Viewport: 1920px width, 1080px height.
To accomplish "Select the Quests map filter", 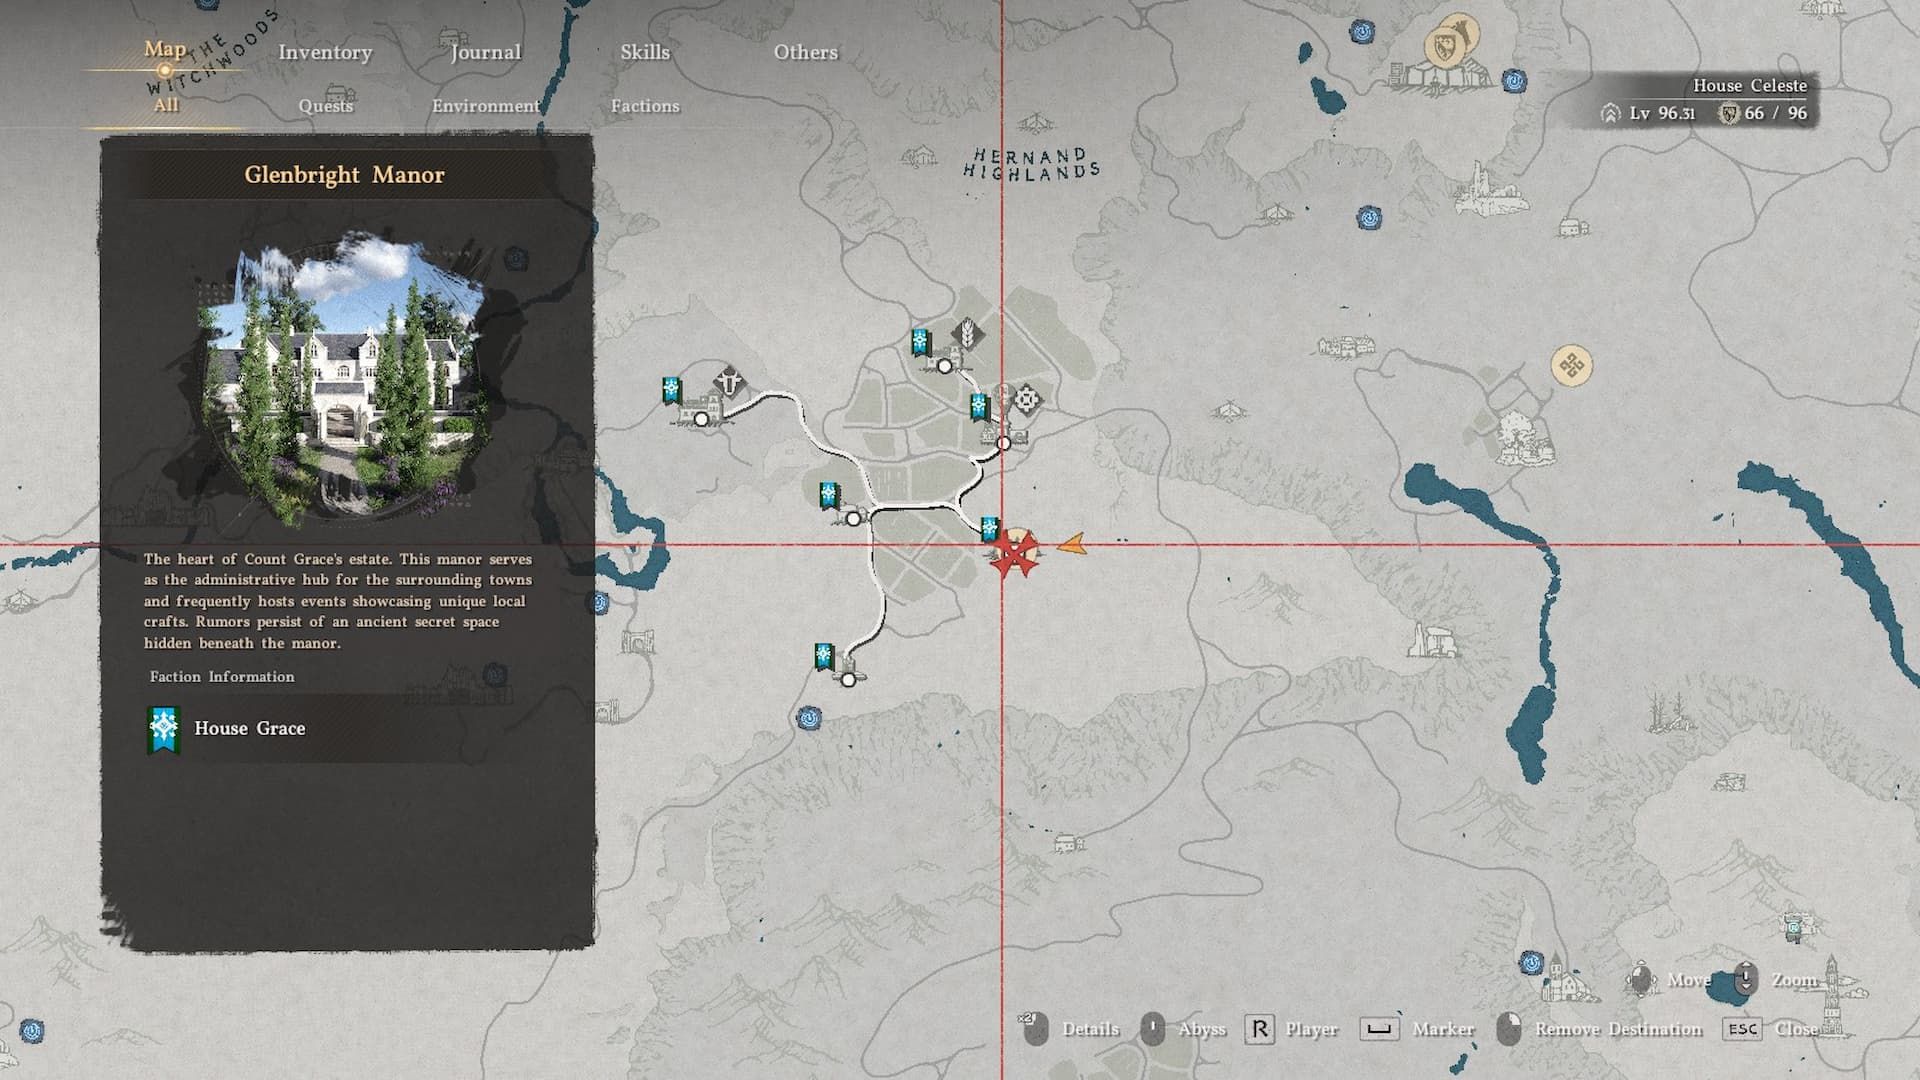I will click(x=325, y=106).
